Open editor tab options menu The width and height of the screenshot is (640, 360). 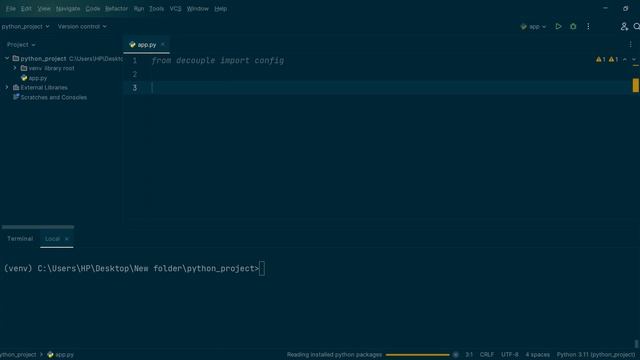(631, 44)
